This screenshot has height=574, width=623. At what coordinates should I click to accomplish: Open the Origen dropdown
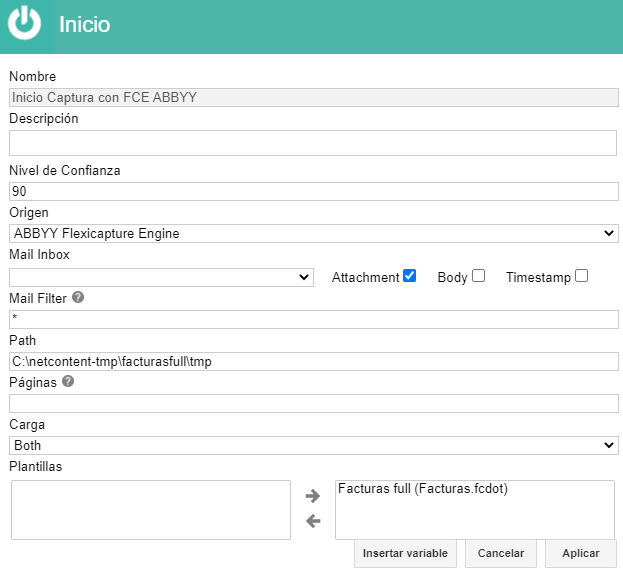(314, 233)
